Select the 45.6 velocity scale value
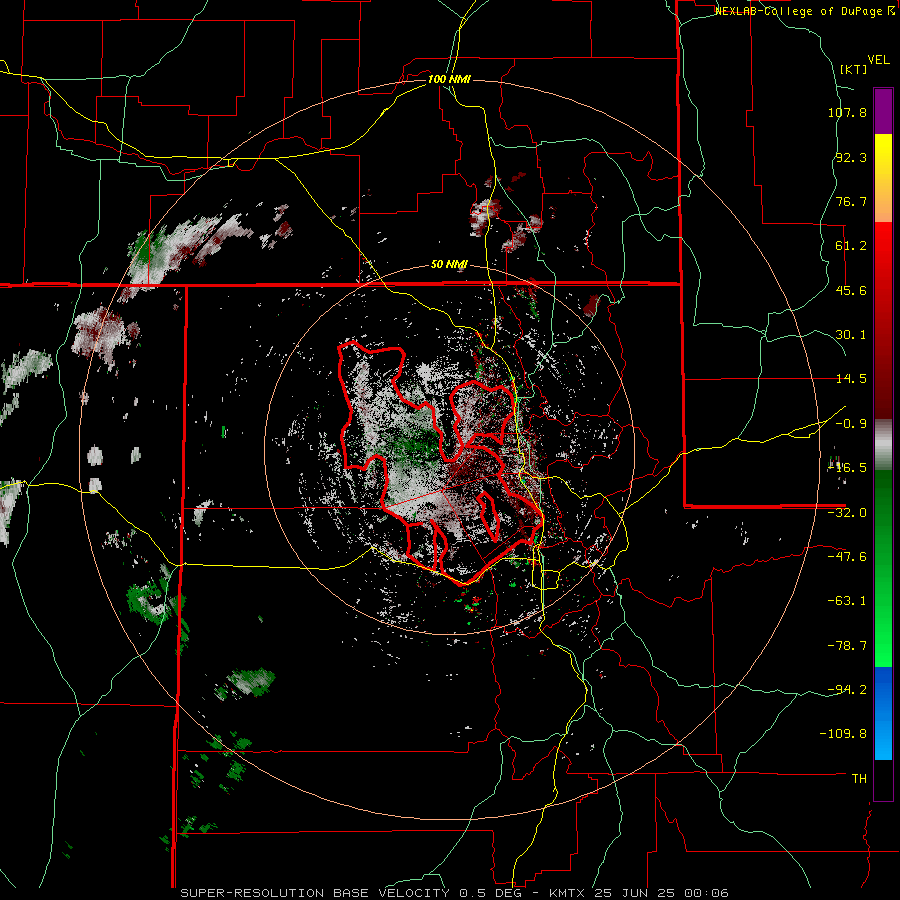The image size is (900, 900). [851, 290]
